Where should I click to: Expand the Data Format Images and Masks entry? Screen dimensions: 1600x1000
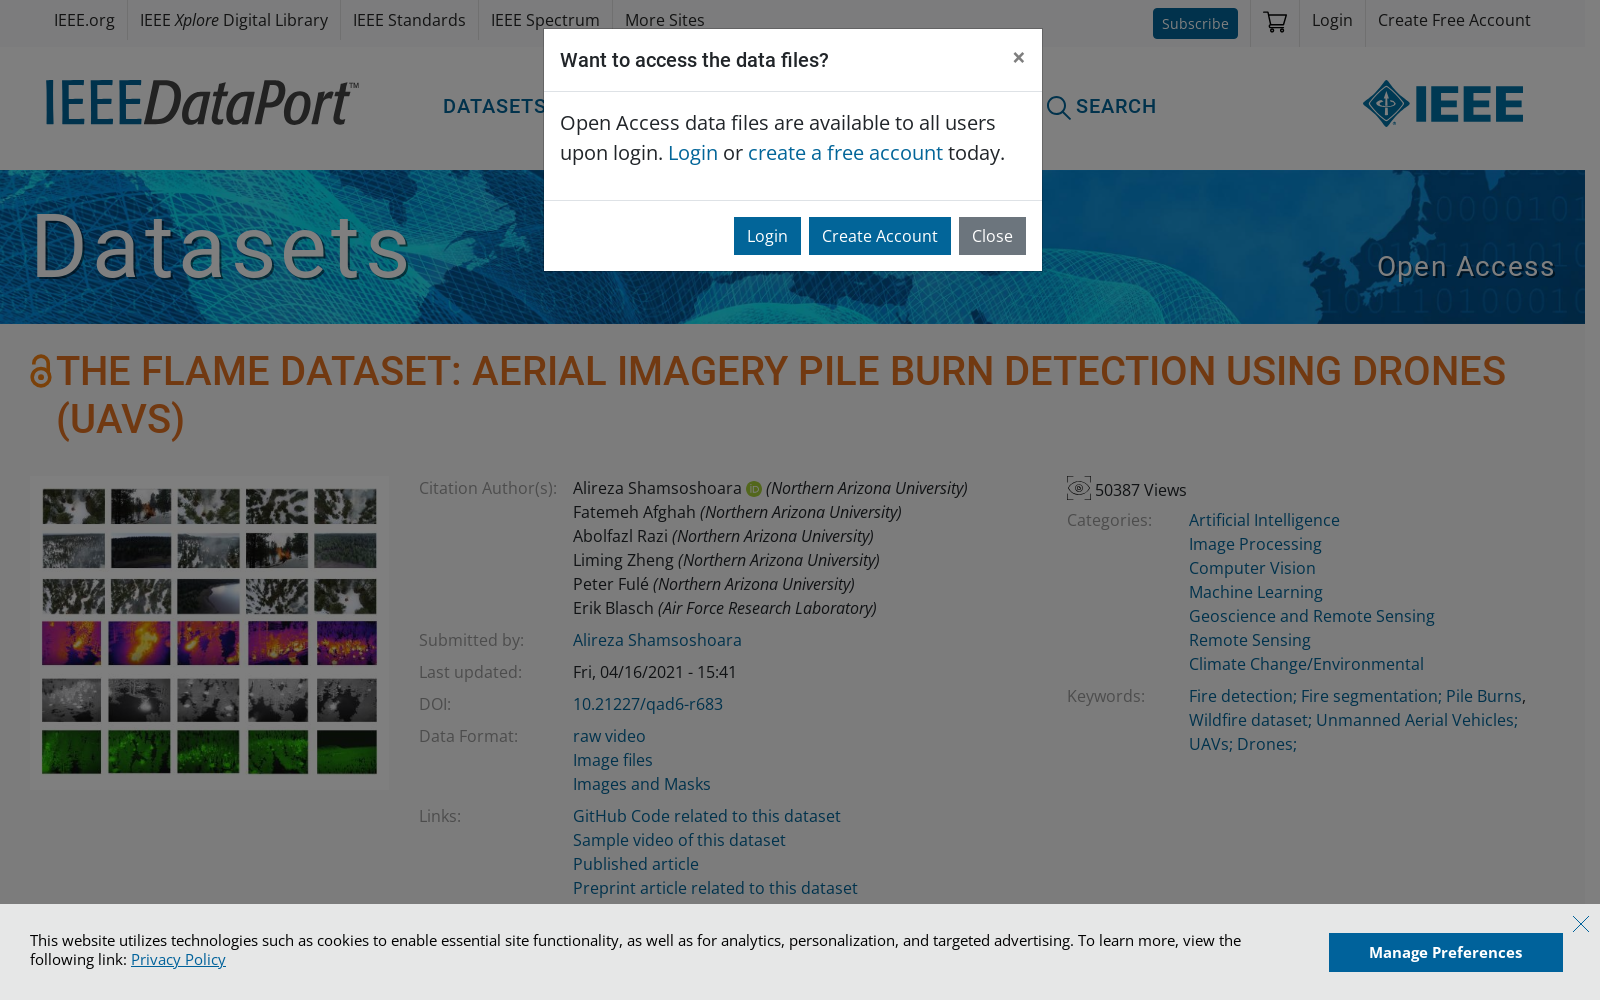[641, 784]
